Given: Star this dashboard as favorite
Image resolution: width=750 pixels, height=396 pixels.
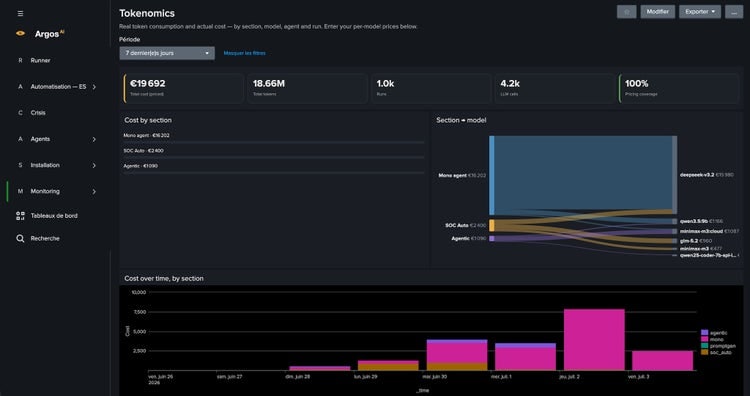Looking at the screenshot, I should 627,12.
